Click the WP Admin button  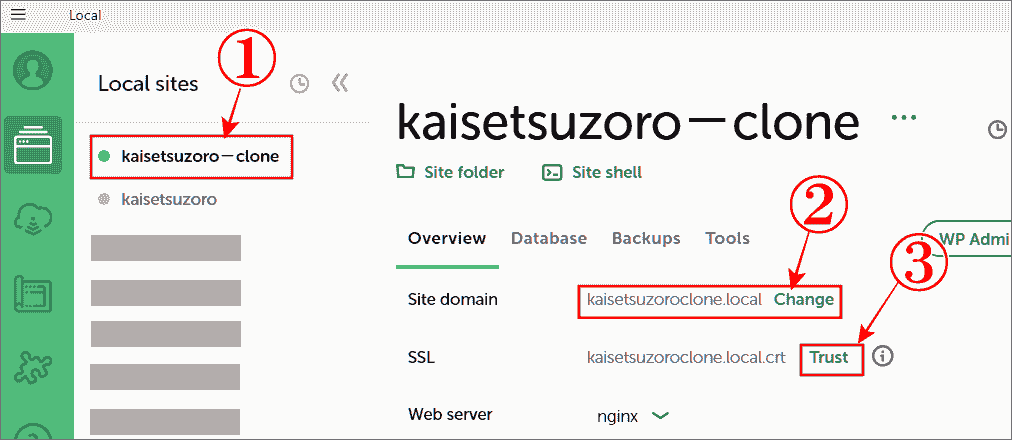tap(966, 239)
